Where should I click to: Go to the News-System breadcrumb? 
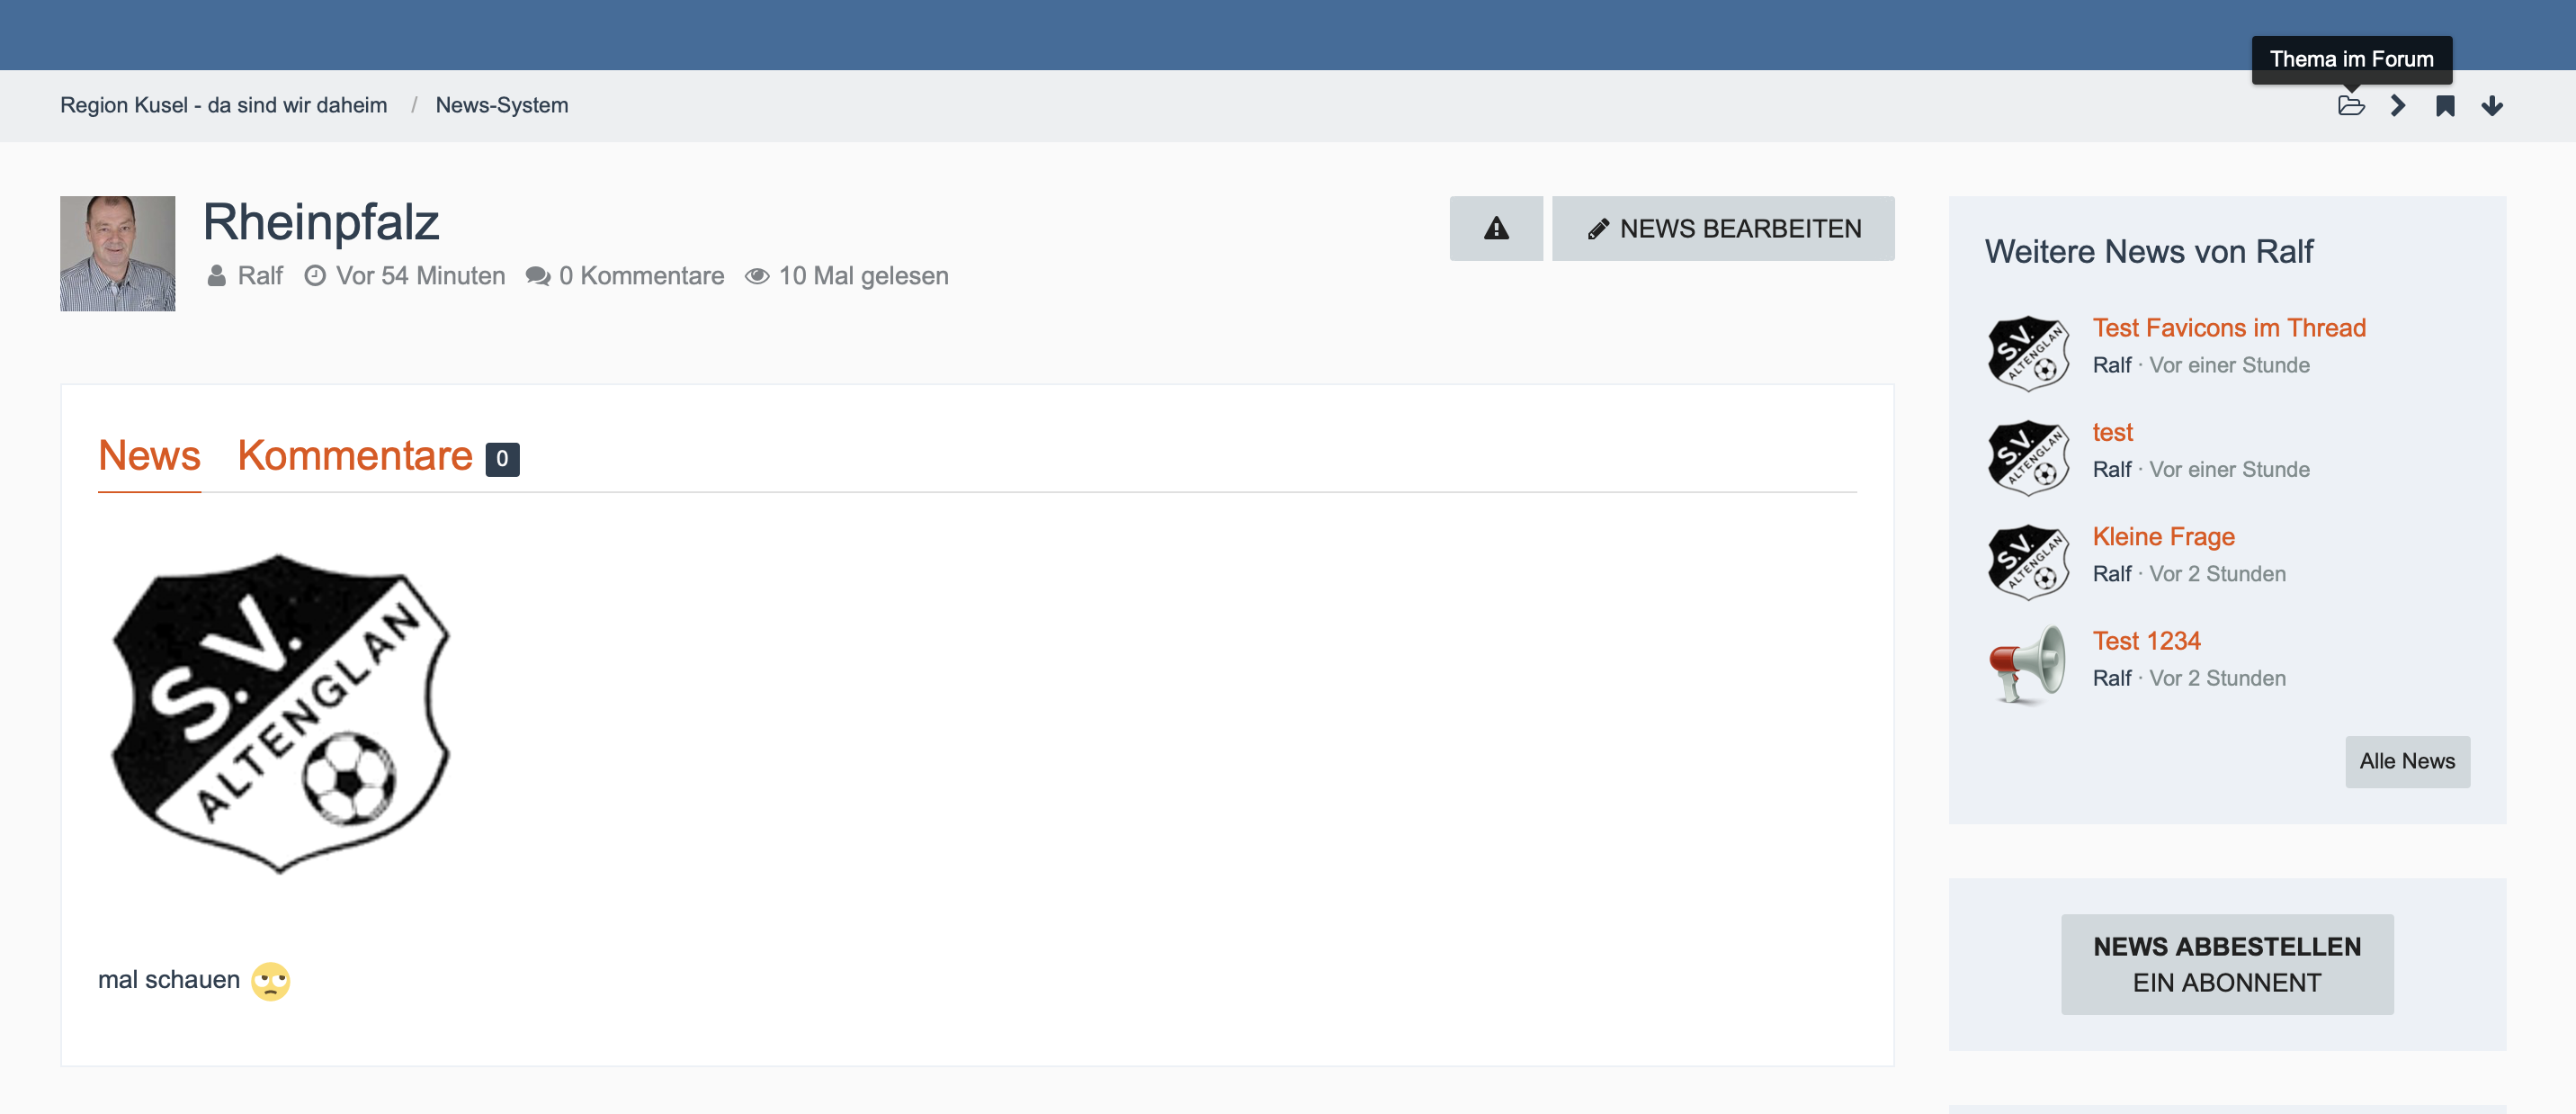[501, 106]
